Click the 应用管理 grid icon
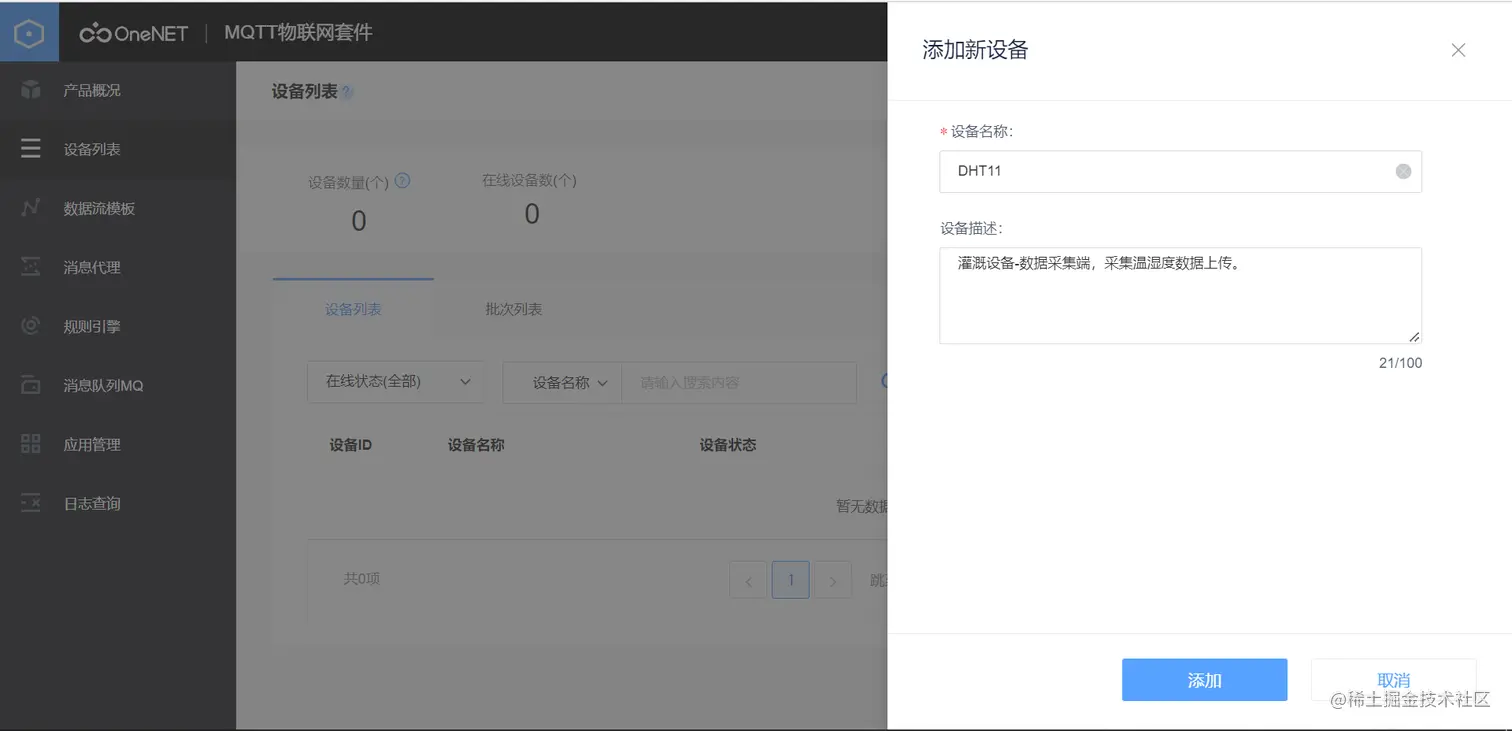 click(x=31, y=444)
